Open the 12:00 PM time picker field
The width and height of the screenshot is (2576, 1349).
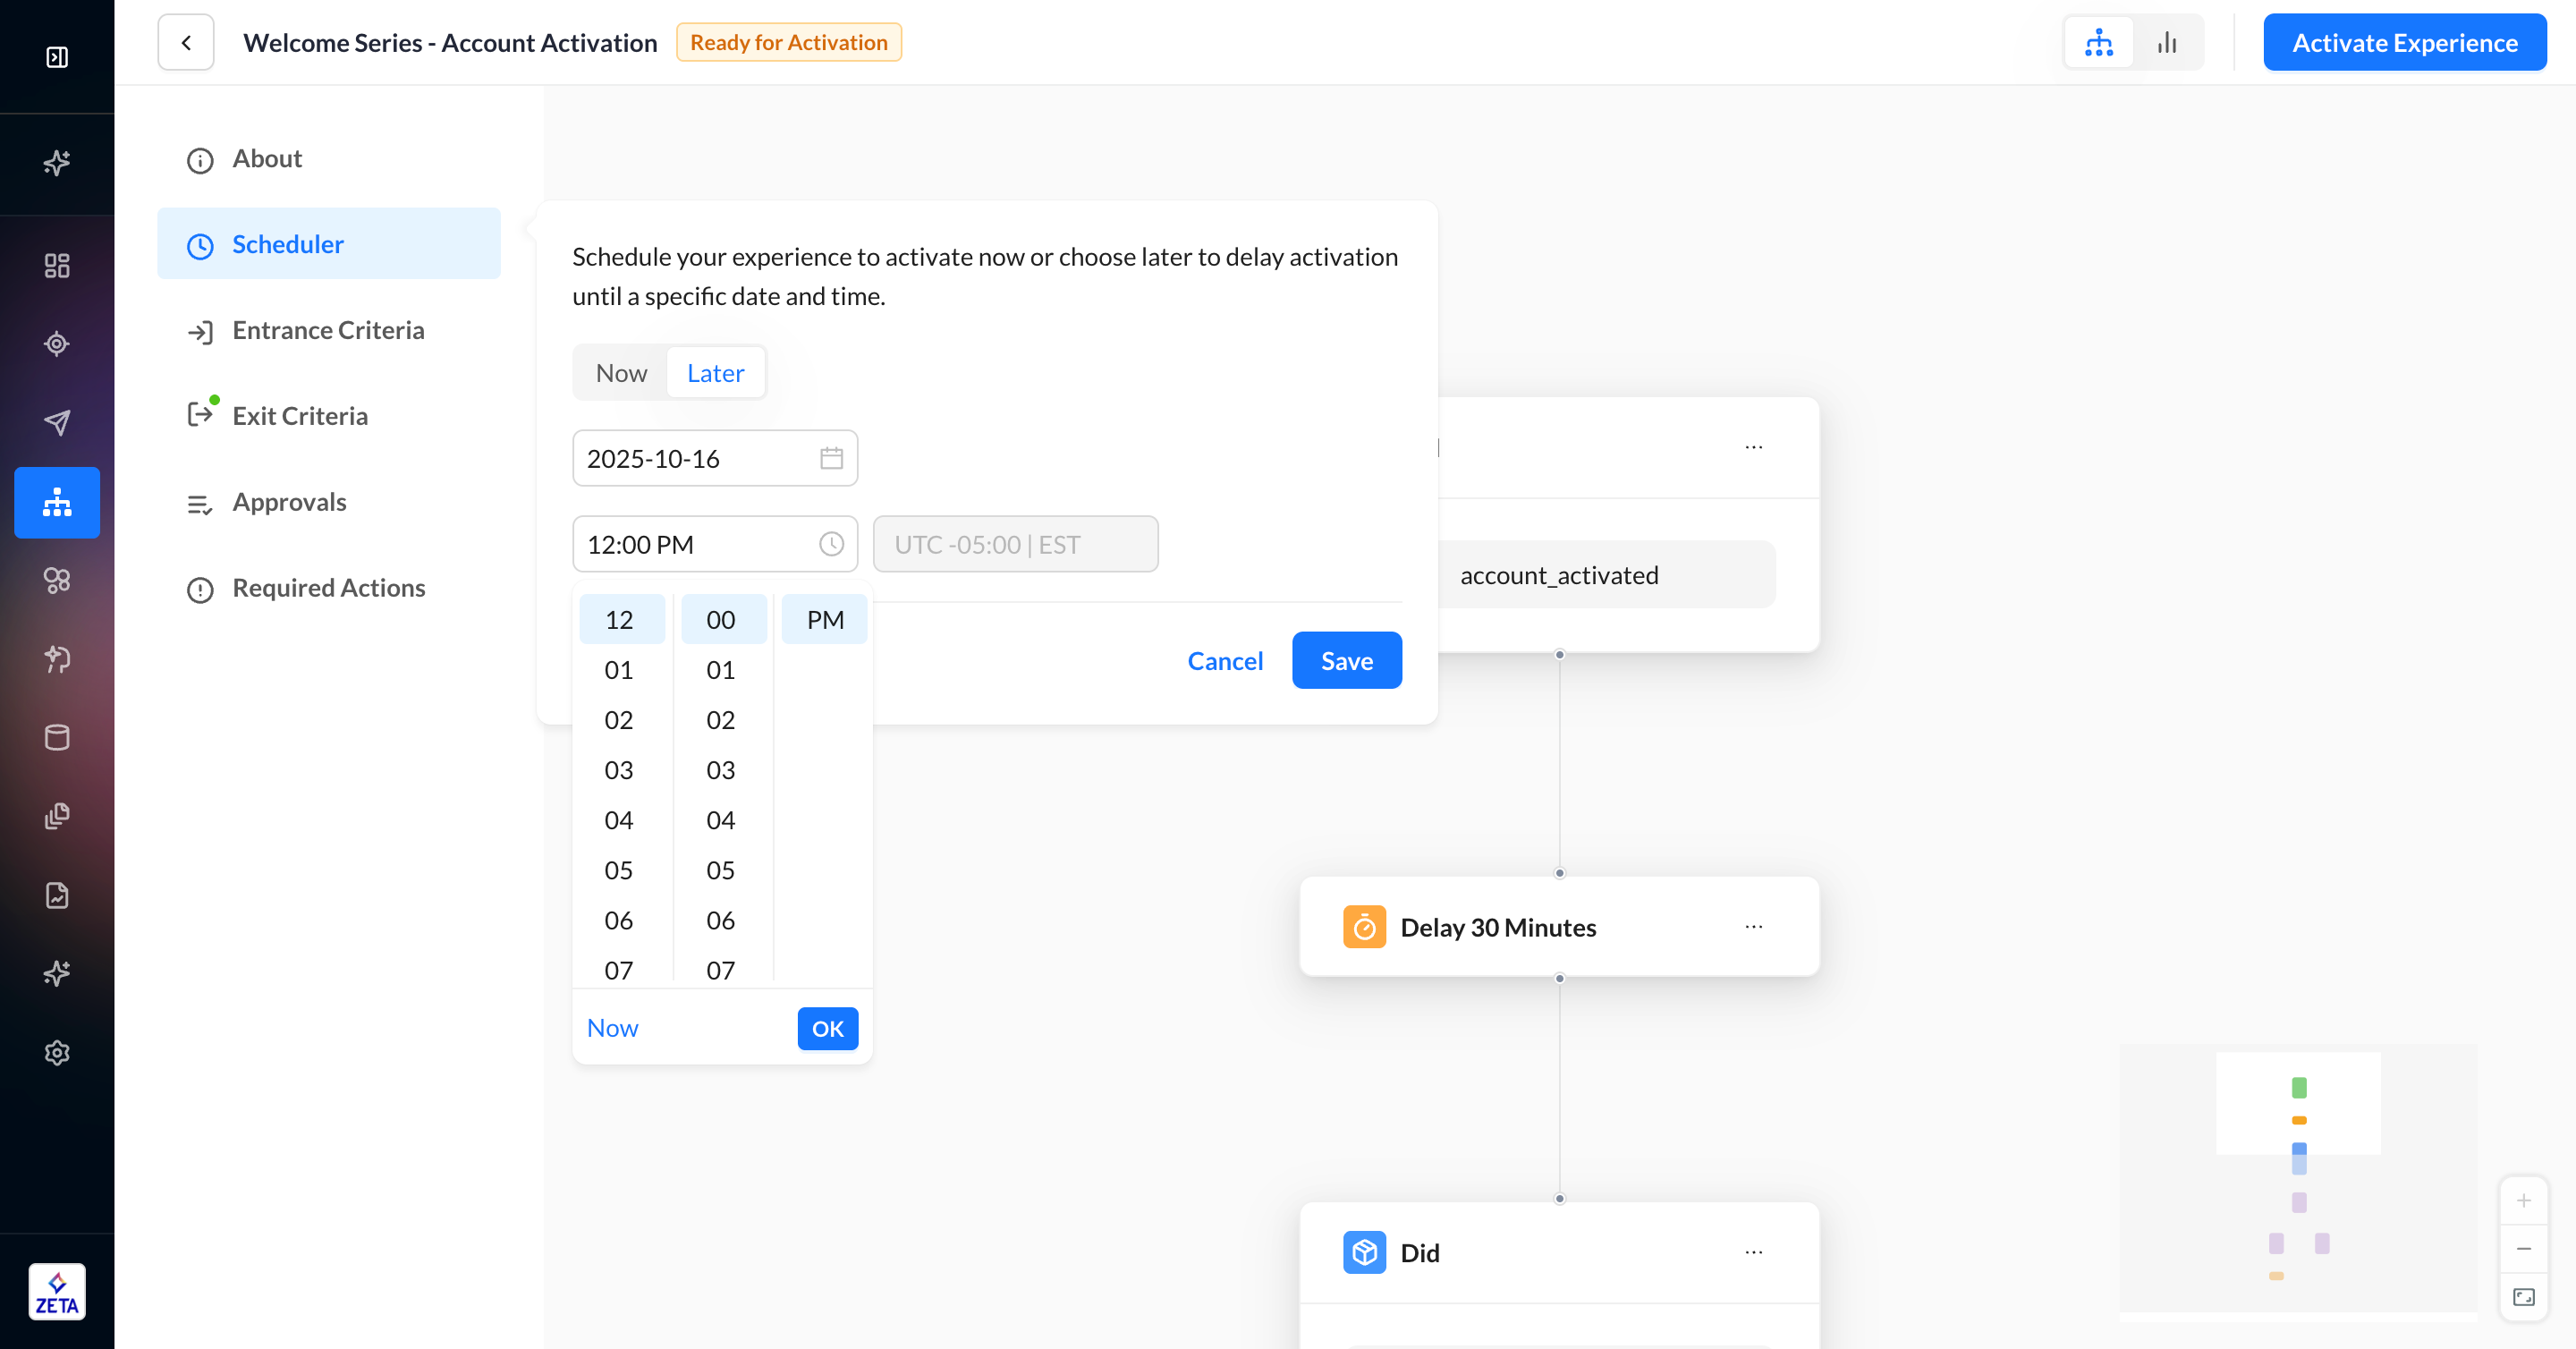coord(700,544)
